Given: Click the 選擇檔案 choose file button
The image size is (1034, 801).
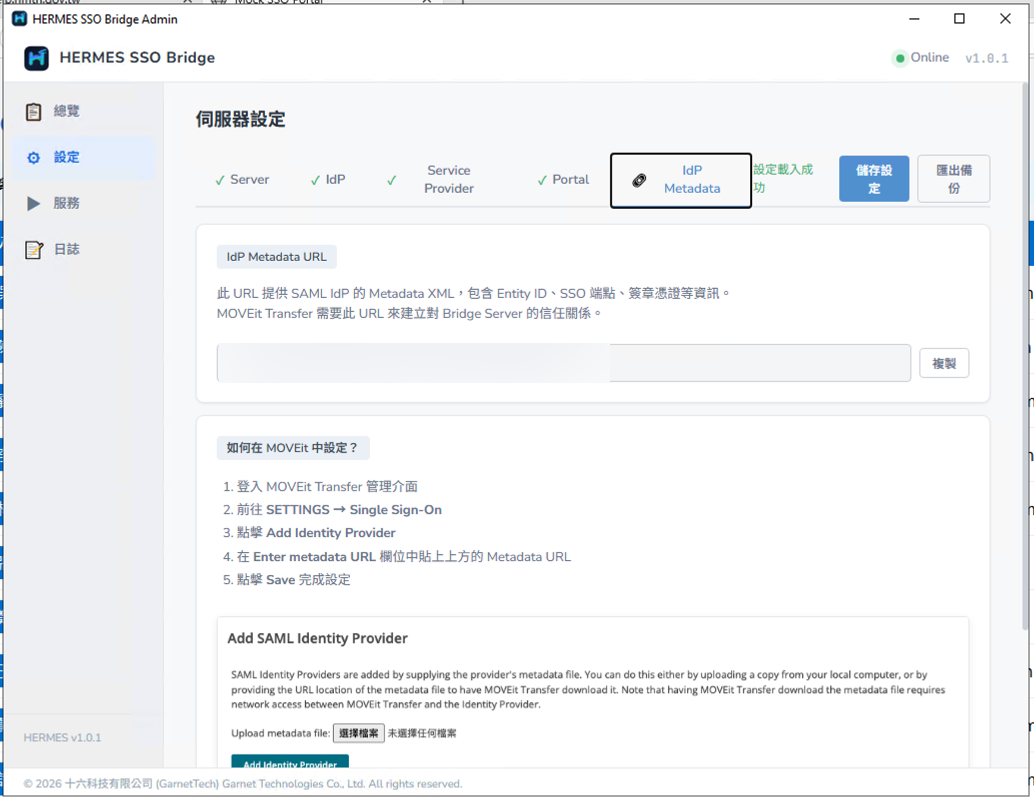Looking at the screenshot, I should pyautogui.click(x=359, y=734).
